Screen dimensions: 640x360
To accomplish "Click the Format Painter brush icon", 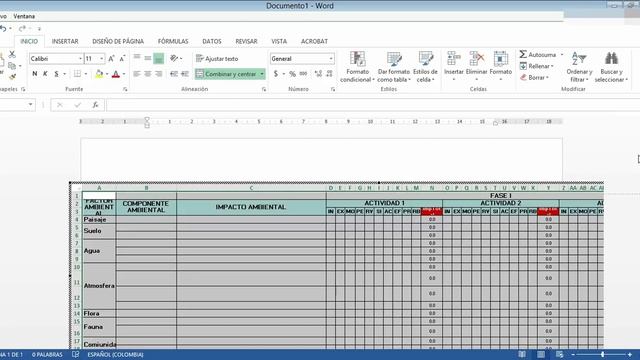I will pyautogui.click(x=12, y=76).
